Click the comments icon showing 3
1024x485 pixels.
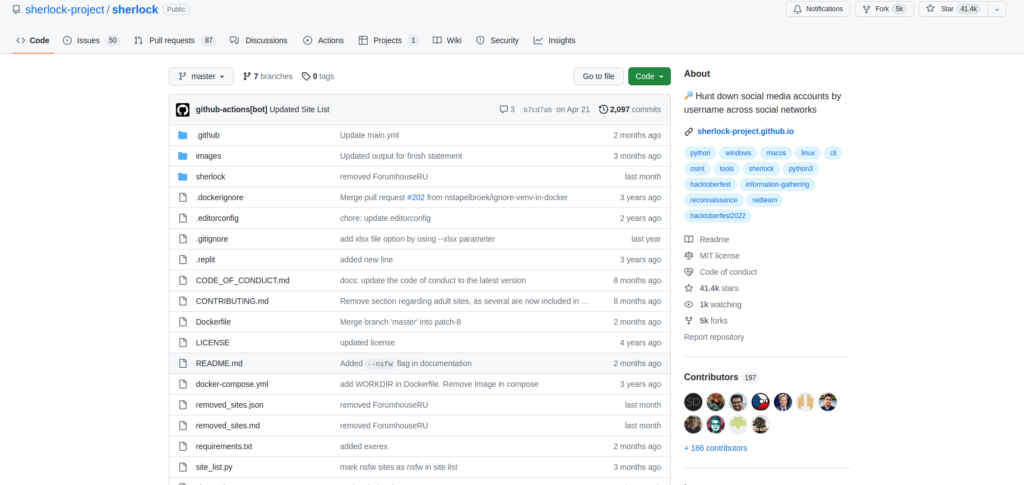[x=504, y=110]
